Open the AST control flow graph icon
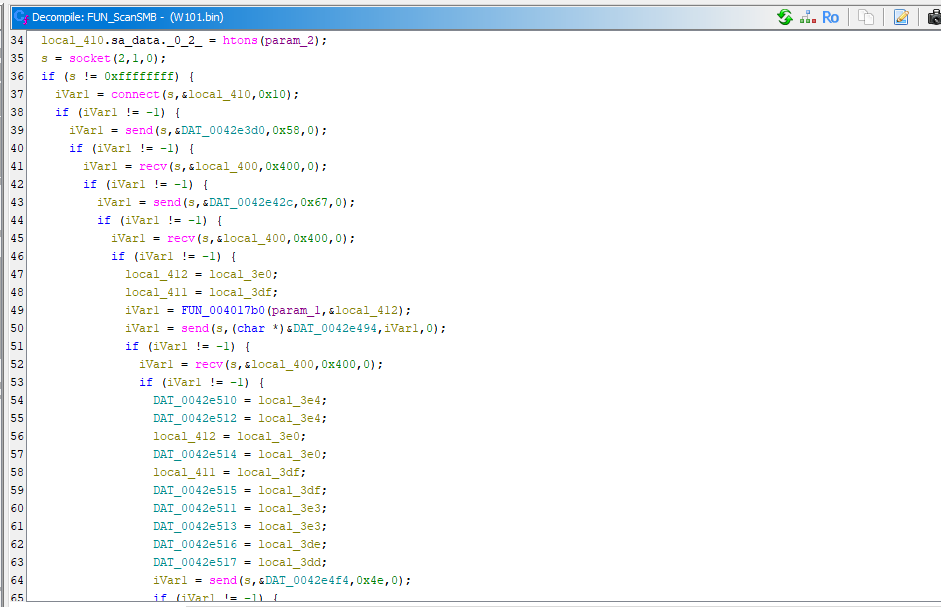The width and height of the screenshot is (941, 607). coord(808,17)
